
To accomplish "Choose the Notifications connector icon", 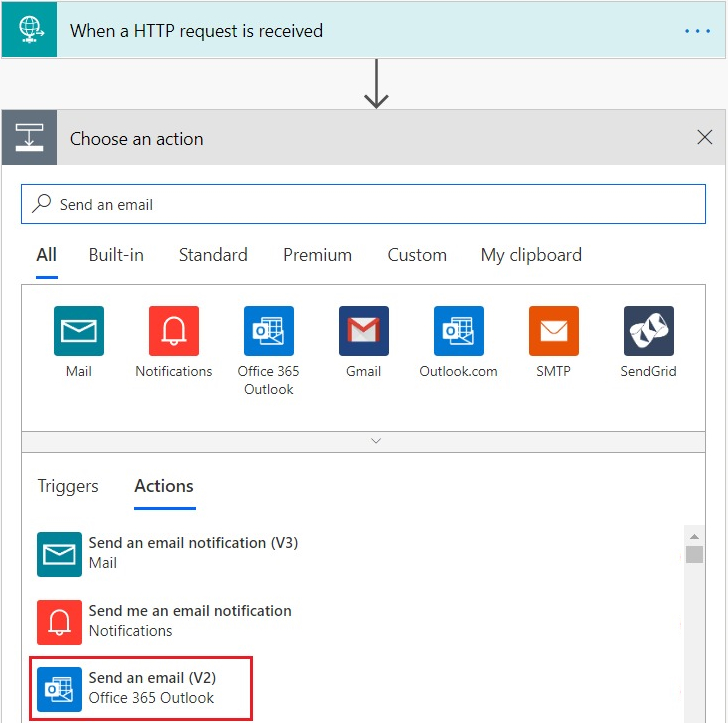I will pyautogui.click(x=174, y=331).
